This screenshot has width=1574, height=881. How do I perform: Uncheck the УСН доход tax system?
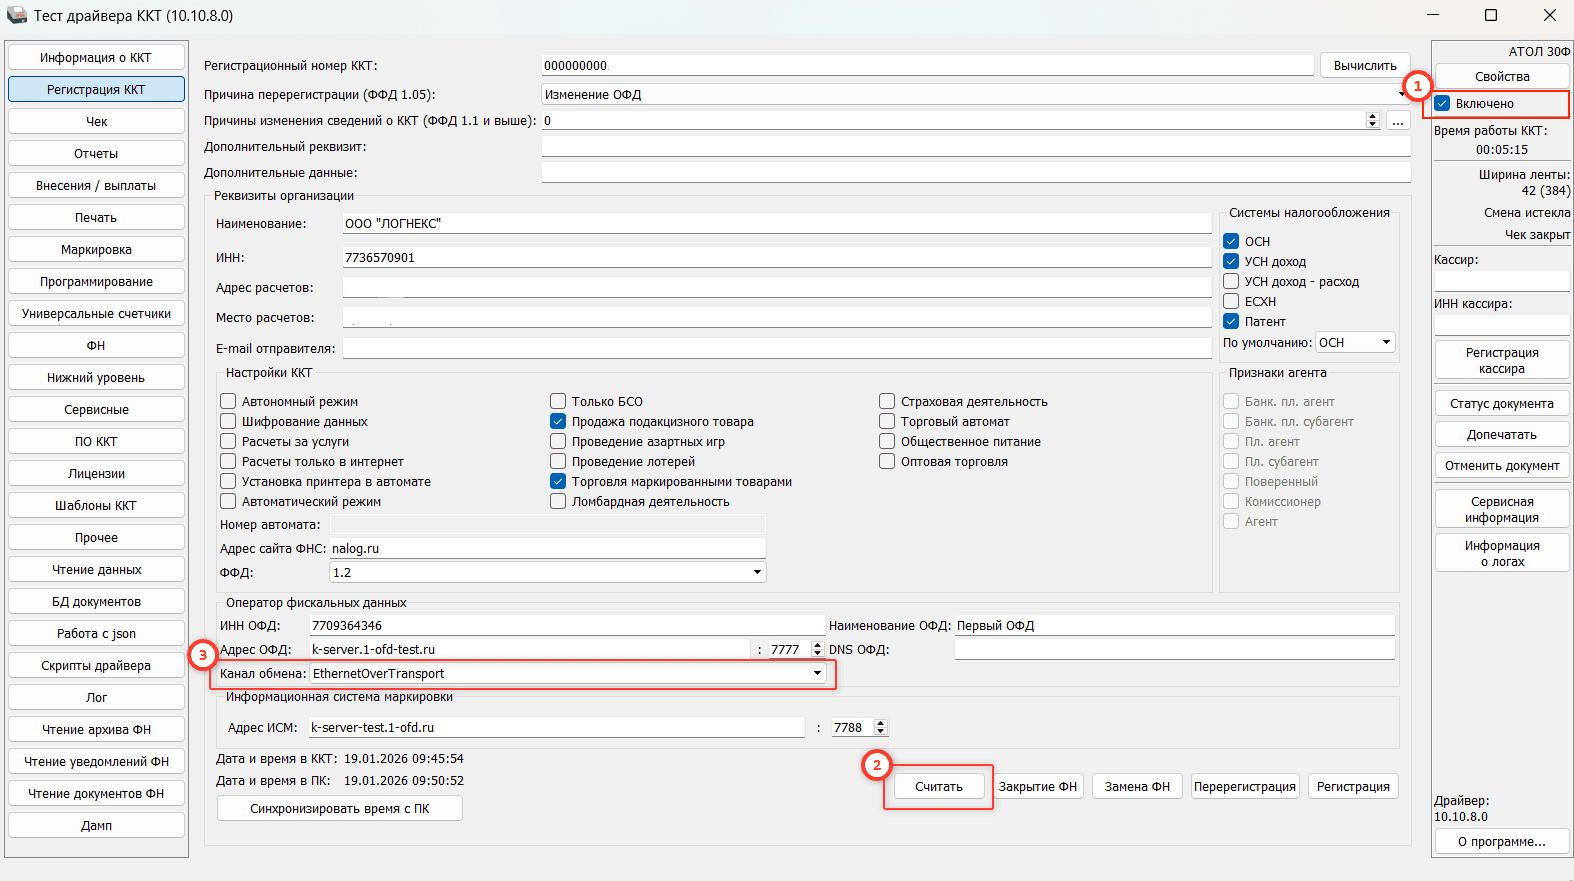pyautogui.click(x=1231, y=261)
